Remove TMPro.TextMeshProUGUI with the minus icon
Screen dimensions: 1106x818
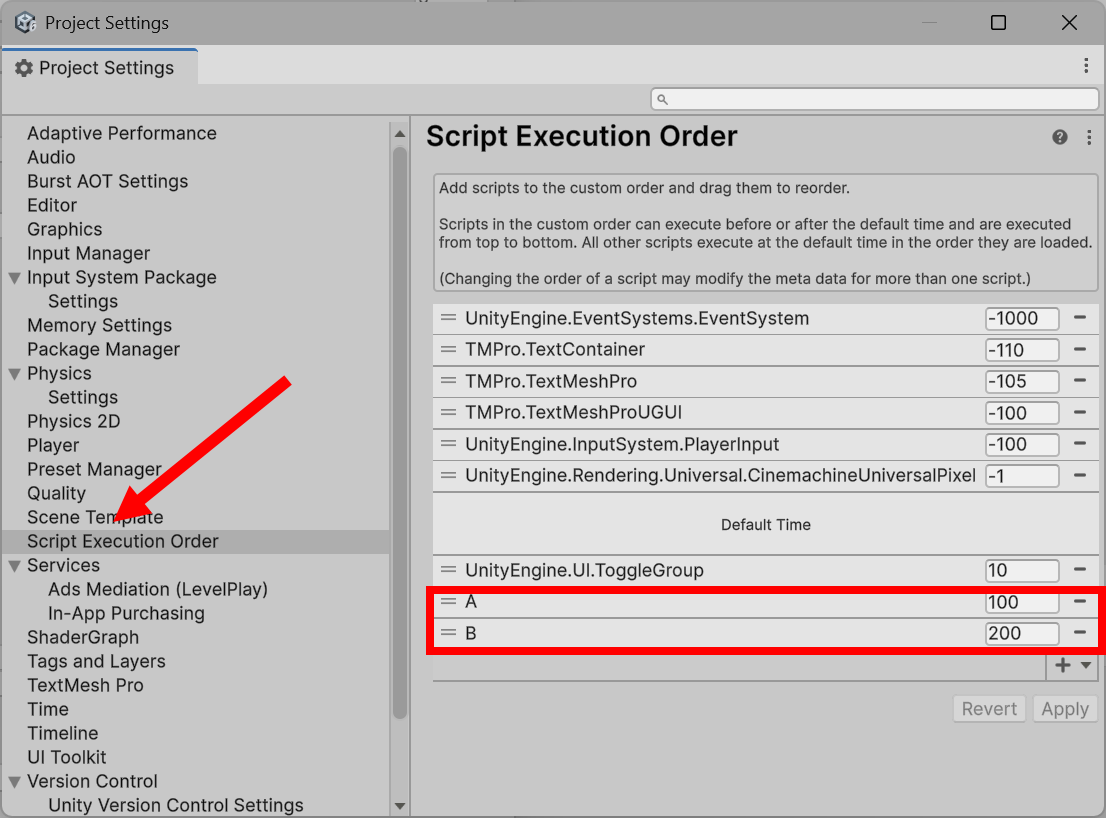point(1079,413)
